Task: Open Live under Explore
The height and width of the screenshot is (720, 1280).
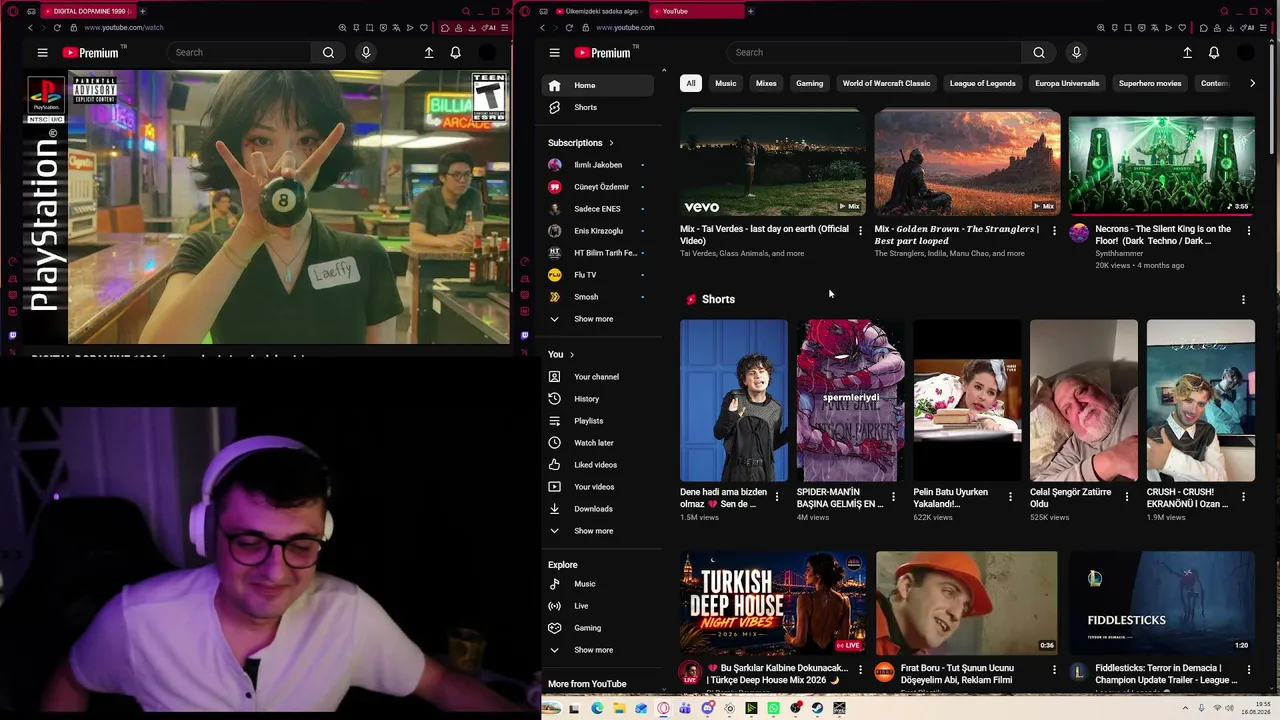Action: coord(598,606)
